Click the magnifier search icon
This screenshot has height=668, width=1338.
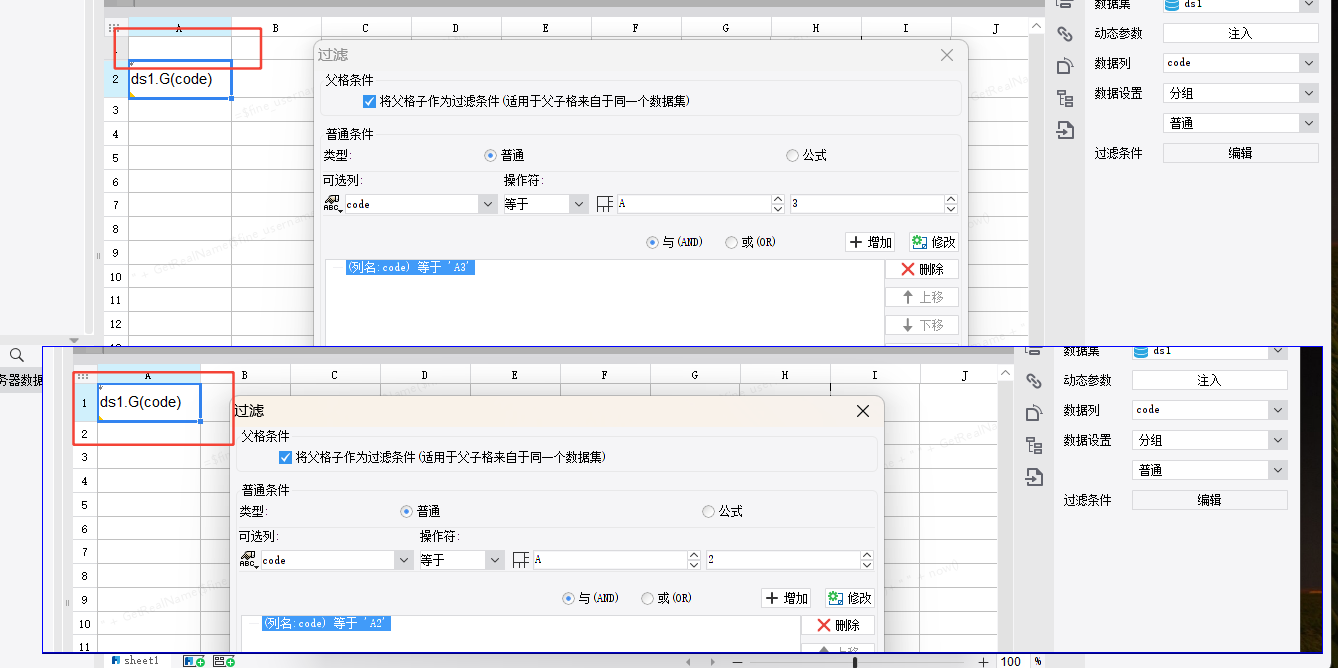(17, 355)
